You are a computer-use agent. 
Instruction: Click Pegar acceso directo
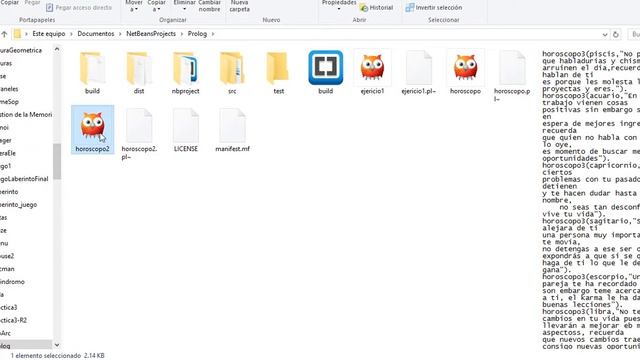tap(79, 8)
